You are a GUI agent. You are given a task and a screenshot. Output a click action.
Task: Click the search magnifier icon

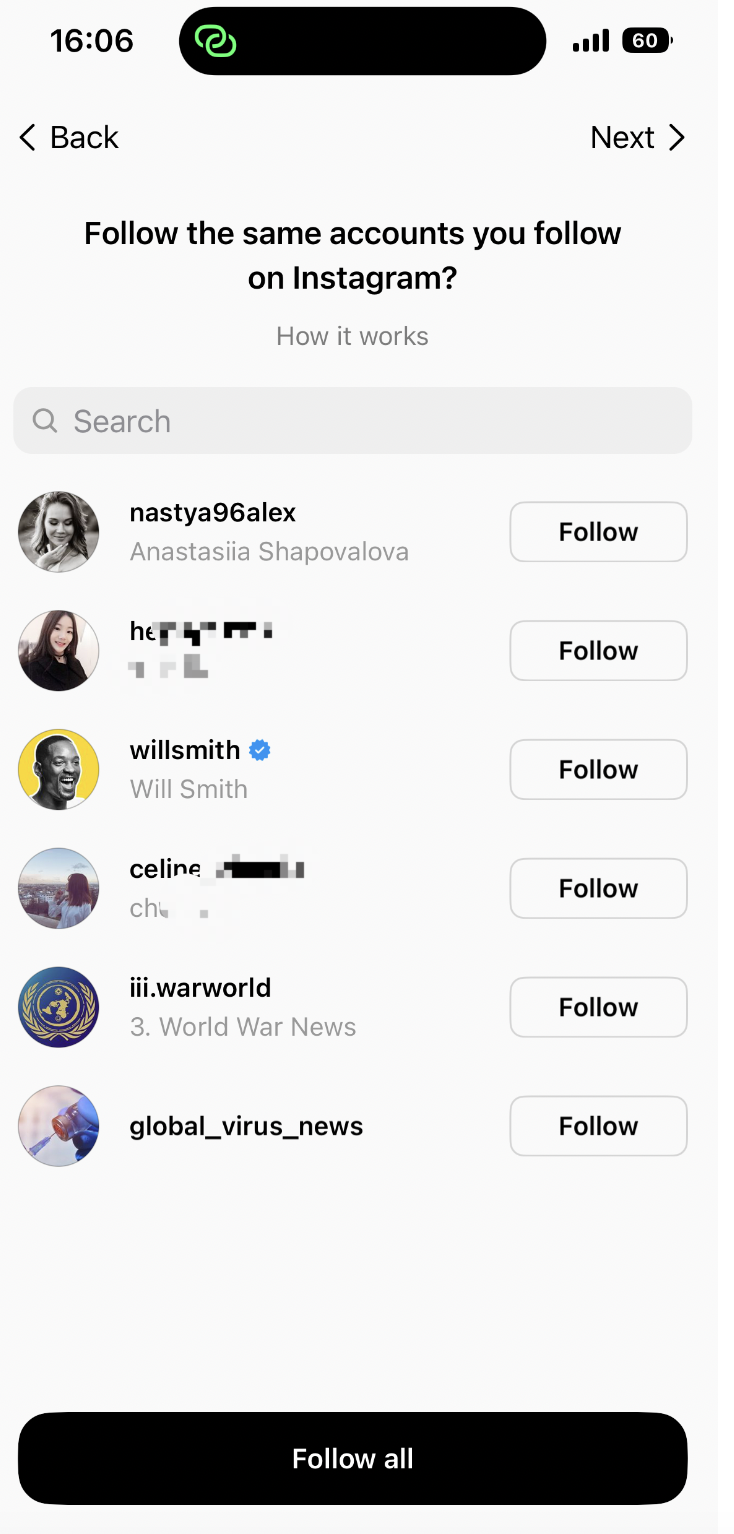click(45, 420)
